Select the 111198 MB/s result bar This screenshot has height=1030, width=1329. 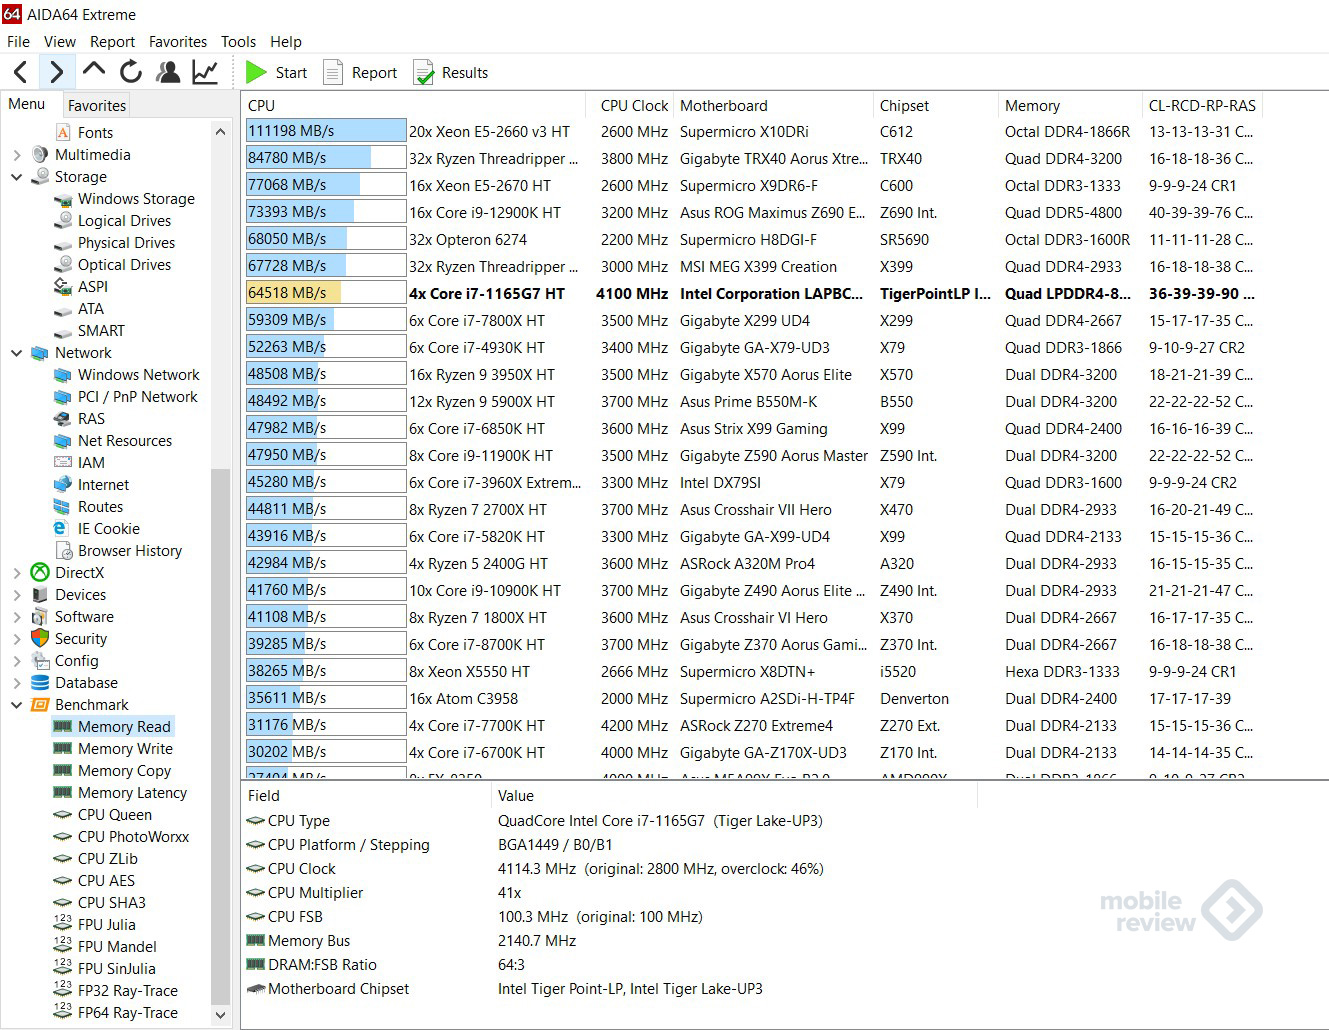(x=326, y=131)
